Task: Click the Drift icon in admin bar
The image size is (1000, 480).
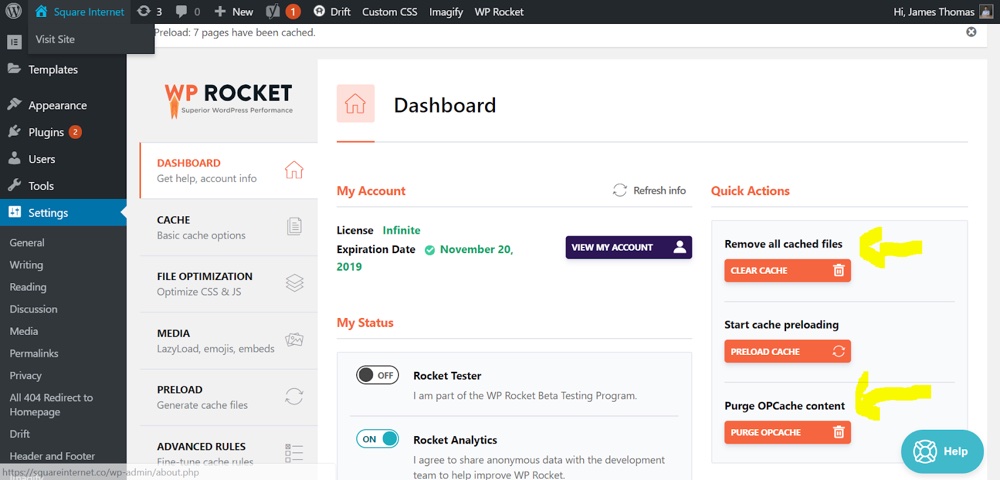Action: 319,11
